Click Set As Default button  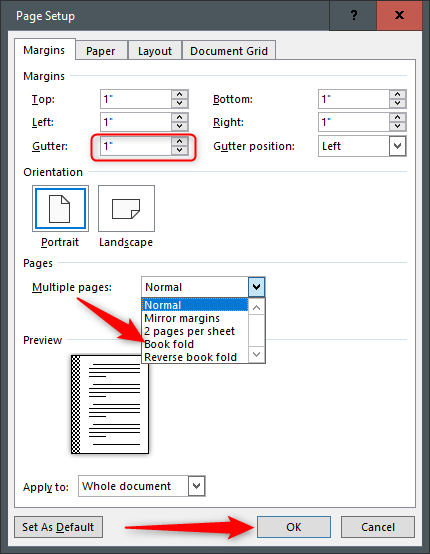click(58, 527)
